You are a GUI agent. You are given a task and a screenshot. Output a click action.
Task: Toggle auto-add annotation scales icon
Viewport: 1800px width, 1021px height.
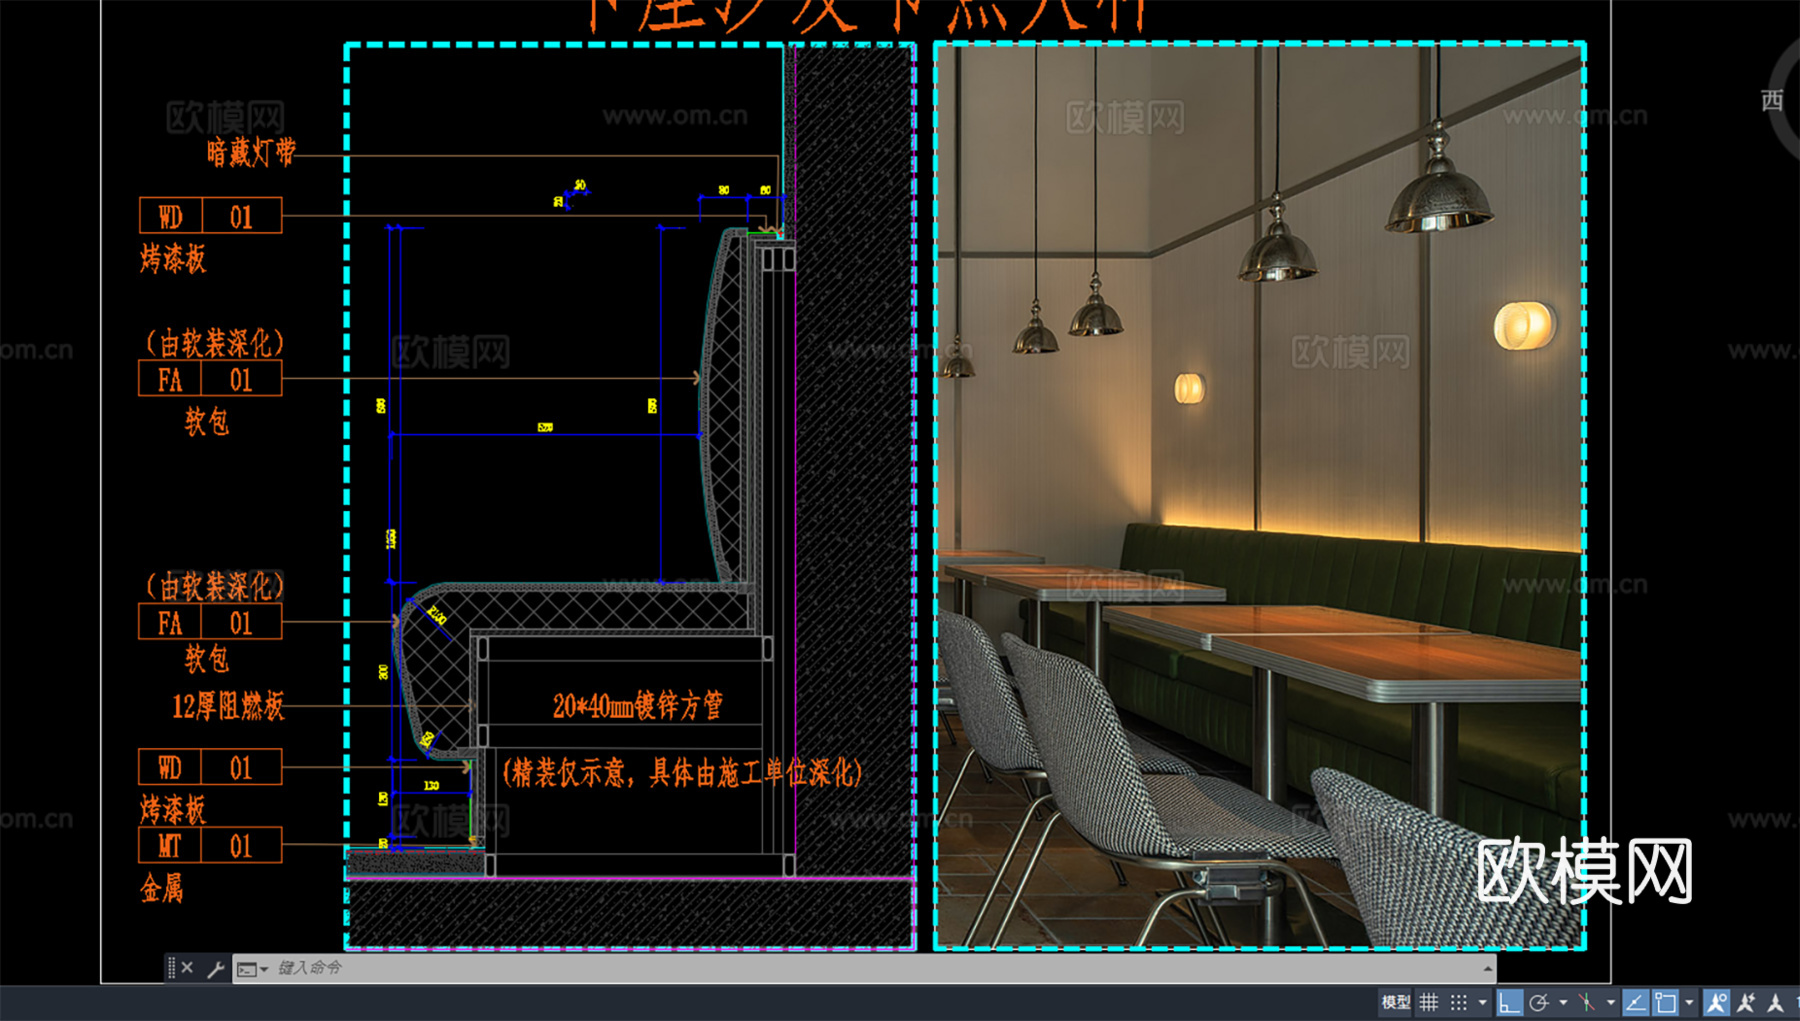point(1746,1002)
